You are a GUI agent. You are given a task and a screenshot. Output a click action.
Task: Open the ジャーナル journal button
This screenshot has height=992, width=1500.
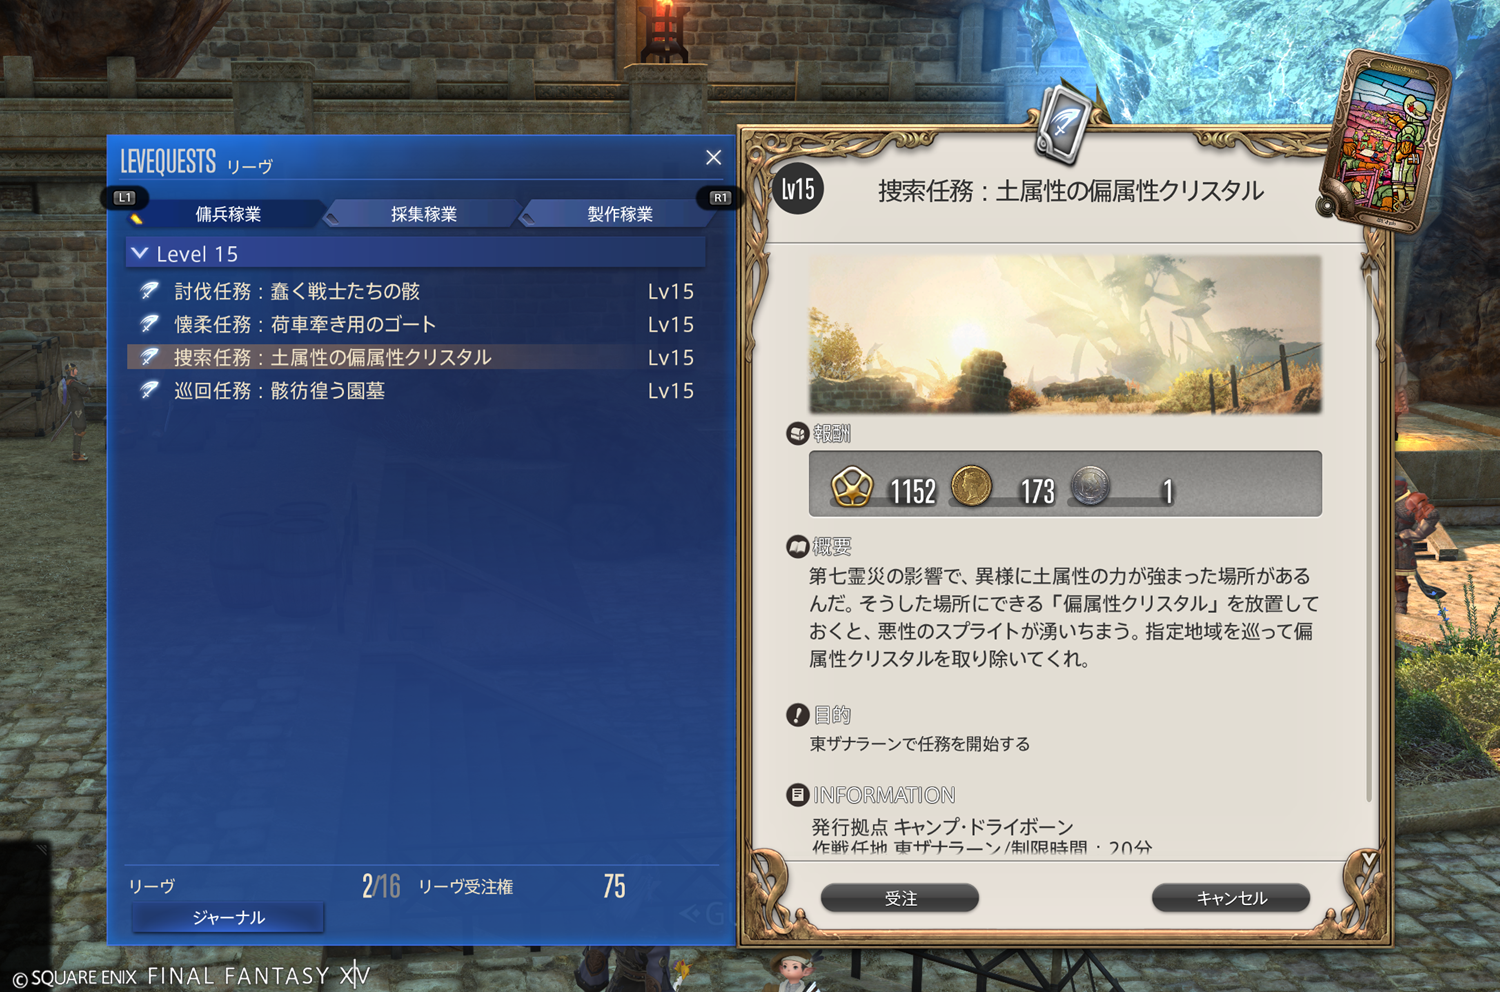click(x=228, y=917)
